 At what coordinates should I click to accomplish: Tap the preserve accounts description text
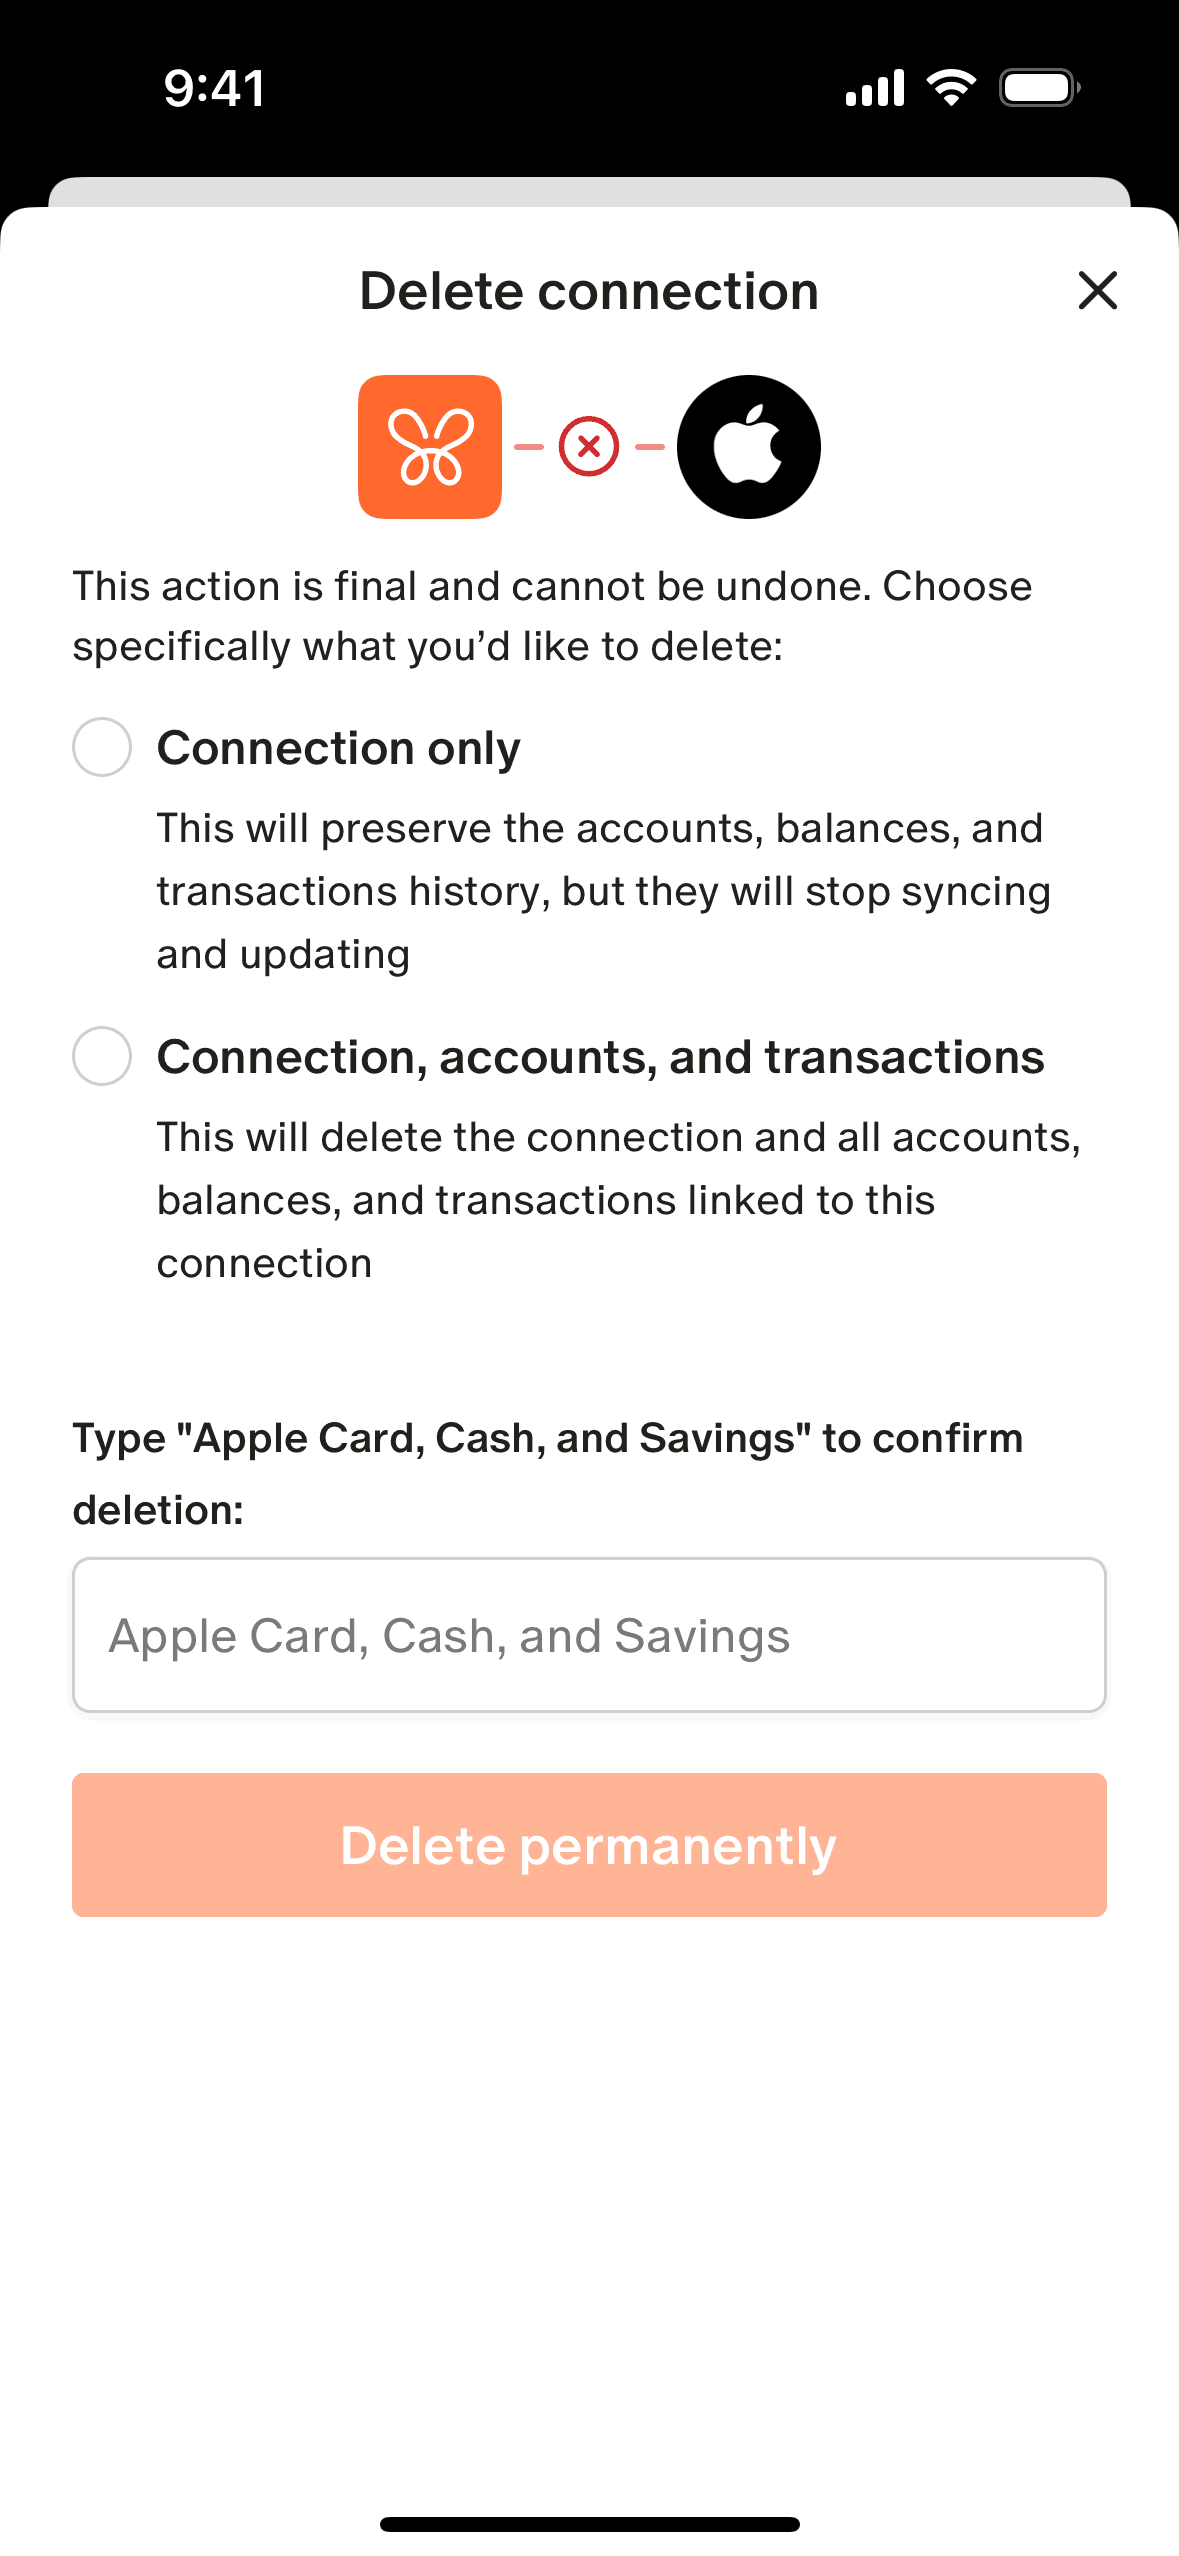[x=603, y=891]
